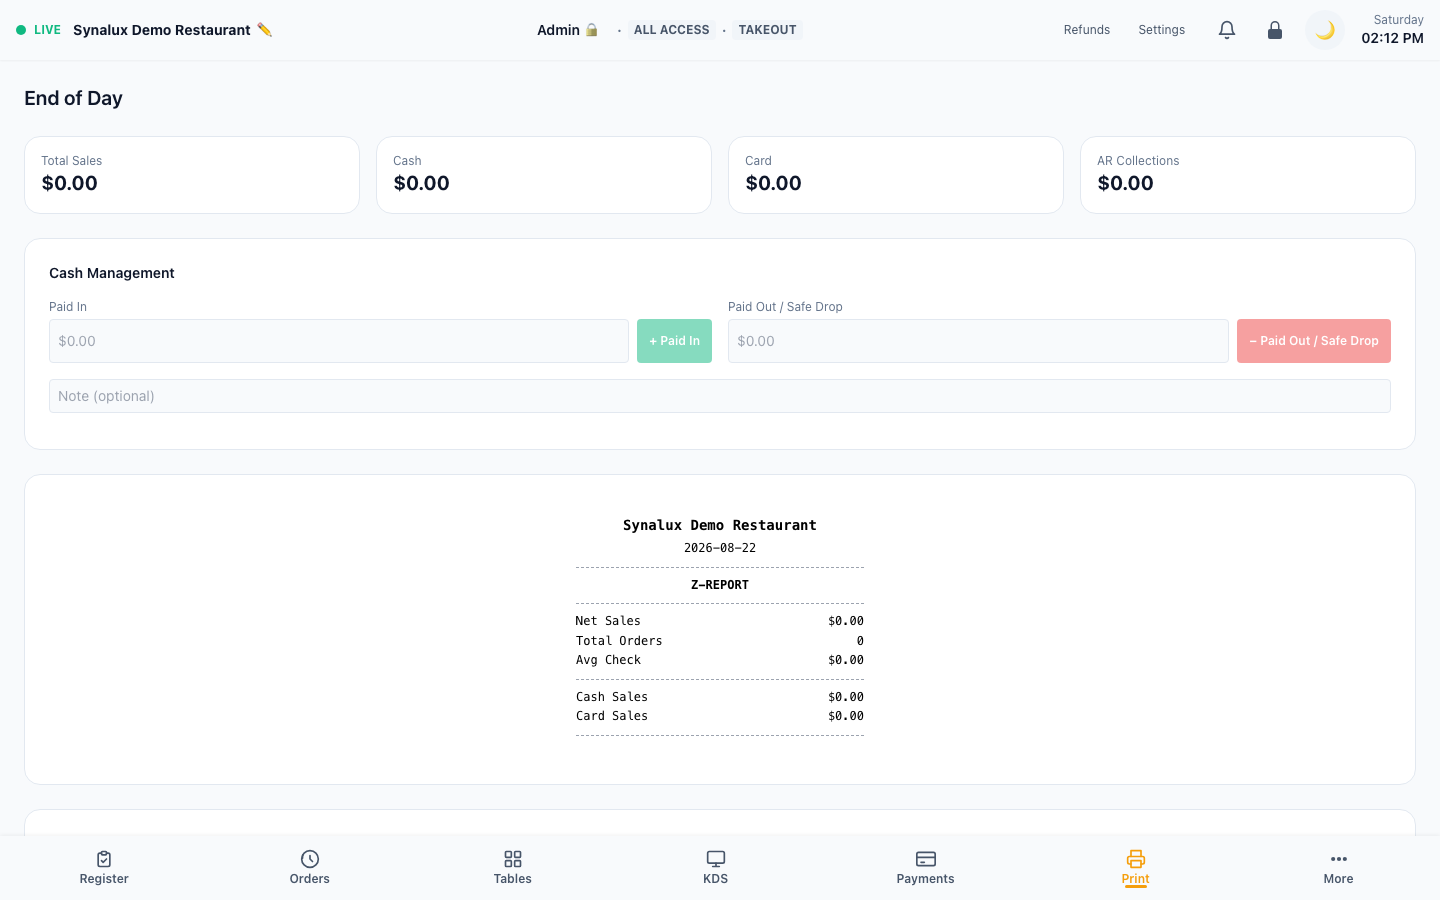Switch to the Payments tab label
Screen dimensions: 1440x900
[x=926, y=879]
